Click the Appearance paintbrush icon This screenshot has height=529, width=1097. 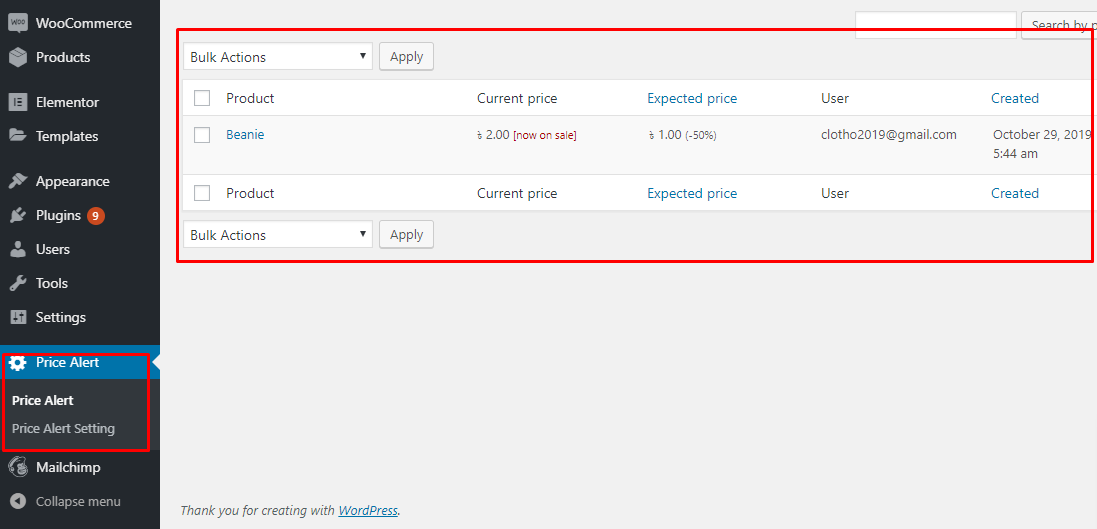17,181
